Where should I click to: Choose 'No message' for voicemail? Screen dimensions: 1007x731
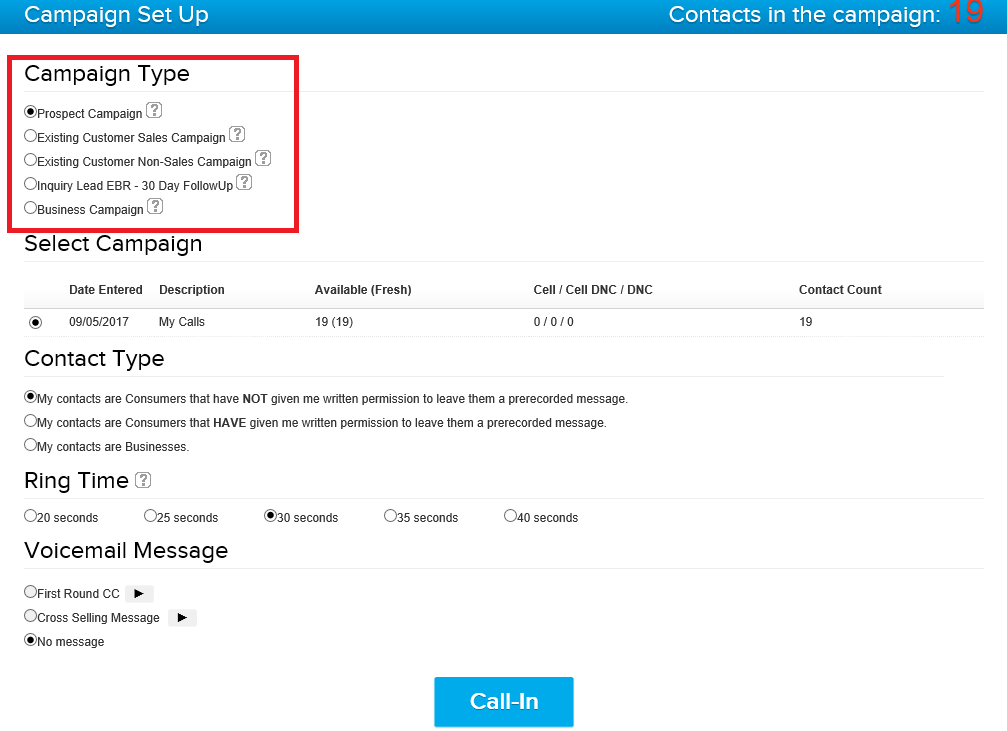pyautogui.click(x=29, y=640)
